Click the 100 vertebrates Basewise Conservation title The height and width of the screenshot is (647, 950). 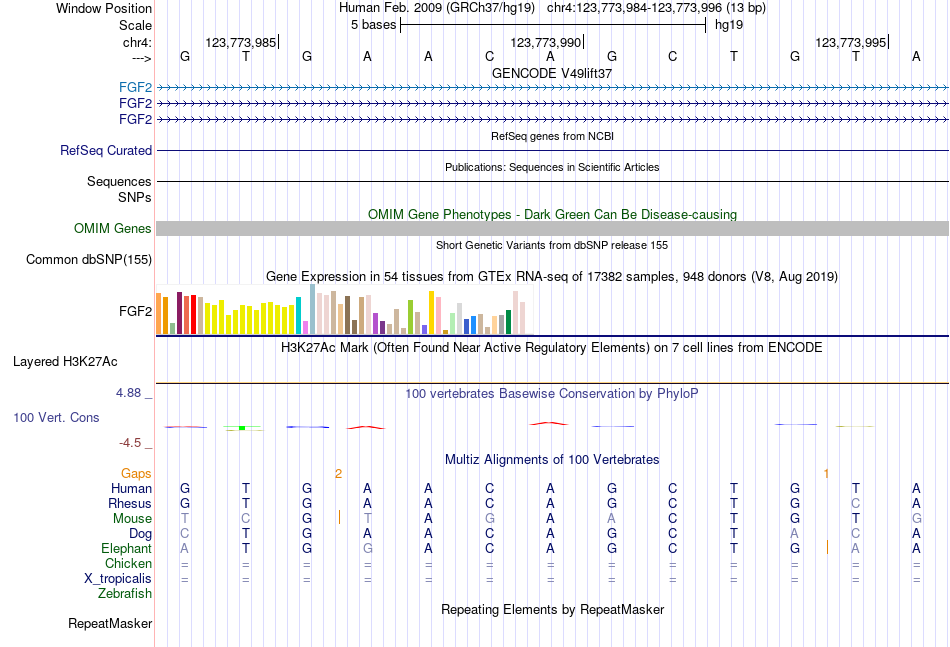tap(552, 394)
